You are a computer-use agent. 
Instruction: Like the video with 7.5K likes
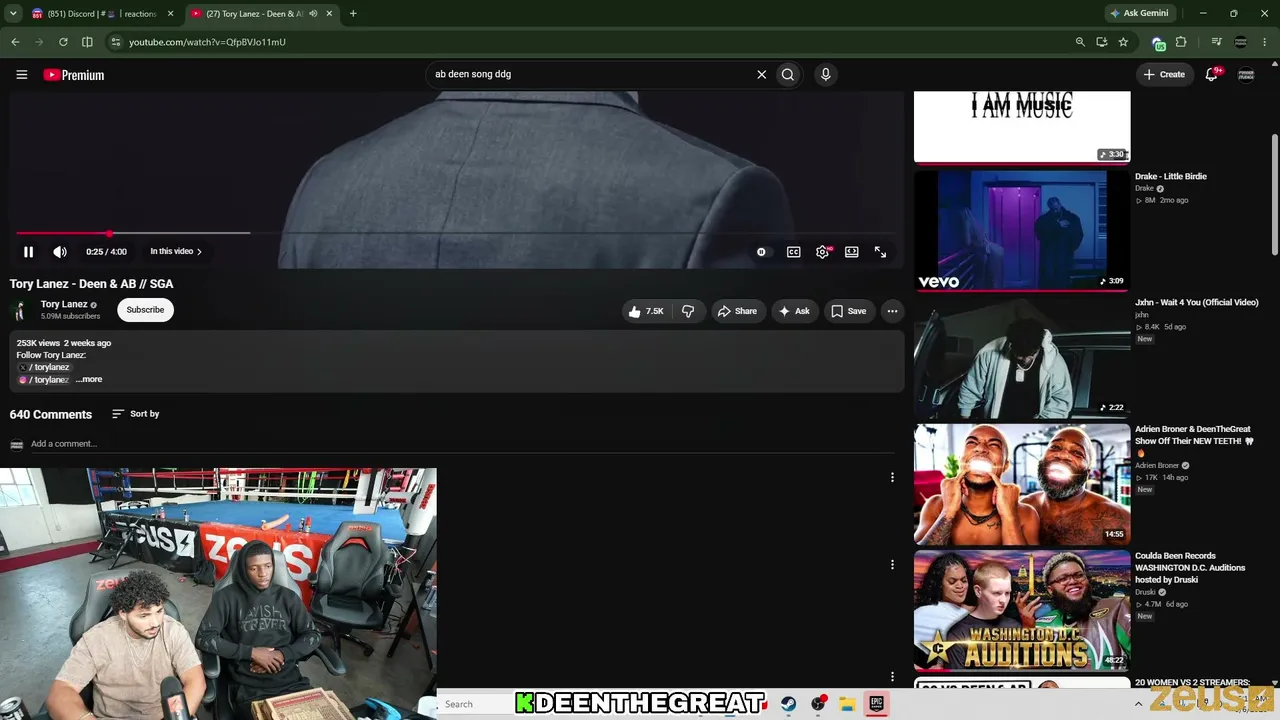click(646, 311)
